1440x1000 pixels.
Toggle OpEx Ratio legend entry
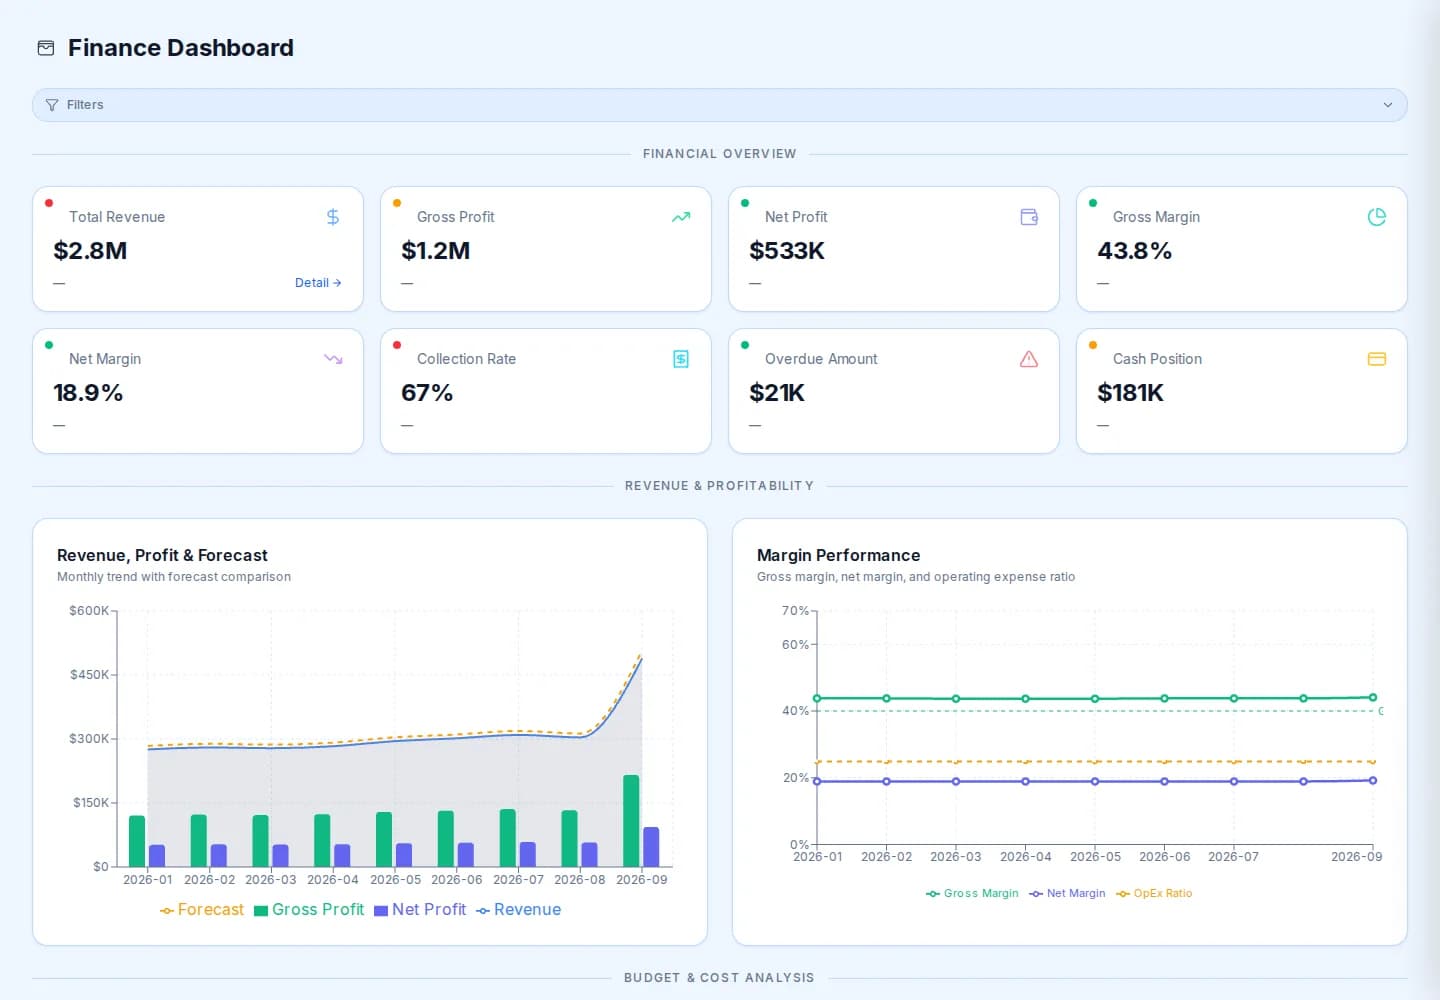click(1154, 894)
